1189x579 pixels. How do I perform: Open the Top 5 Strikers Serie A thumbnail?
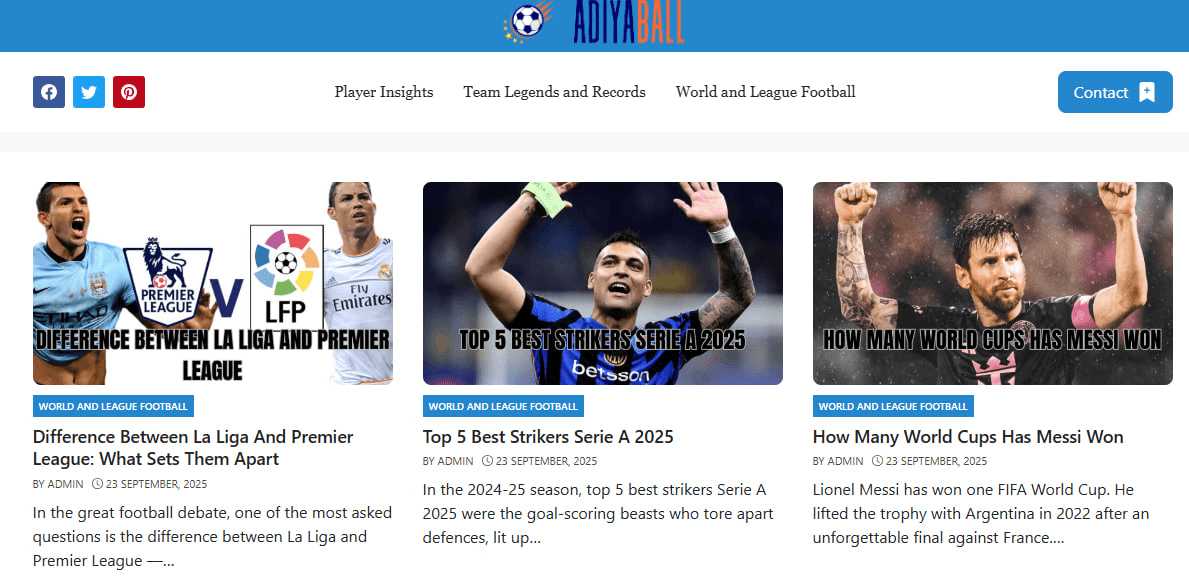(603, 283)
